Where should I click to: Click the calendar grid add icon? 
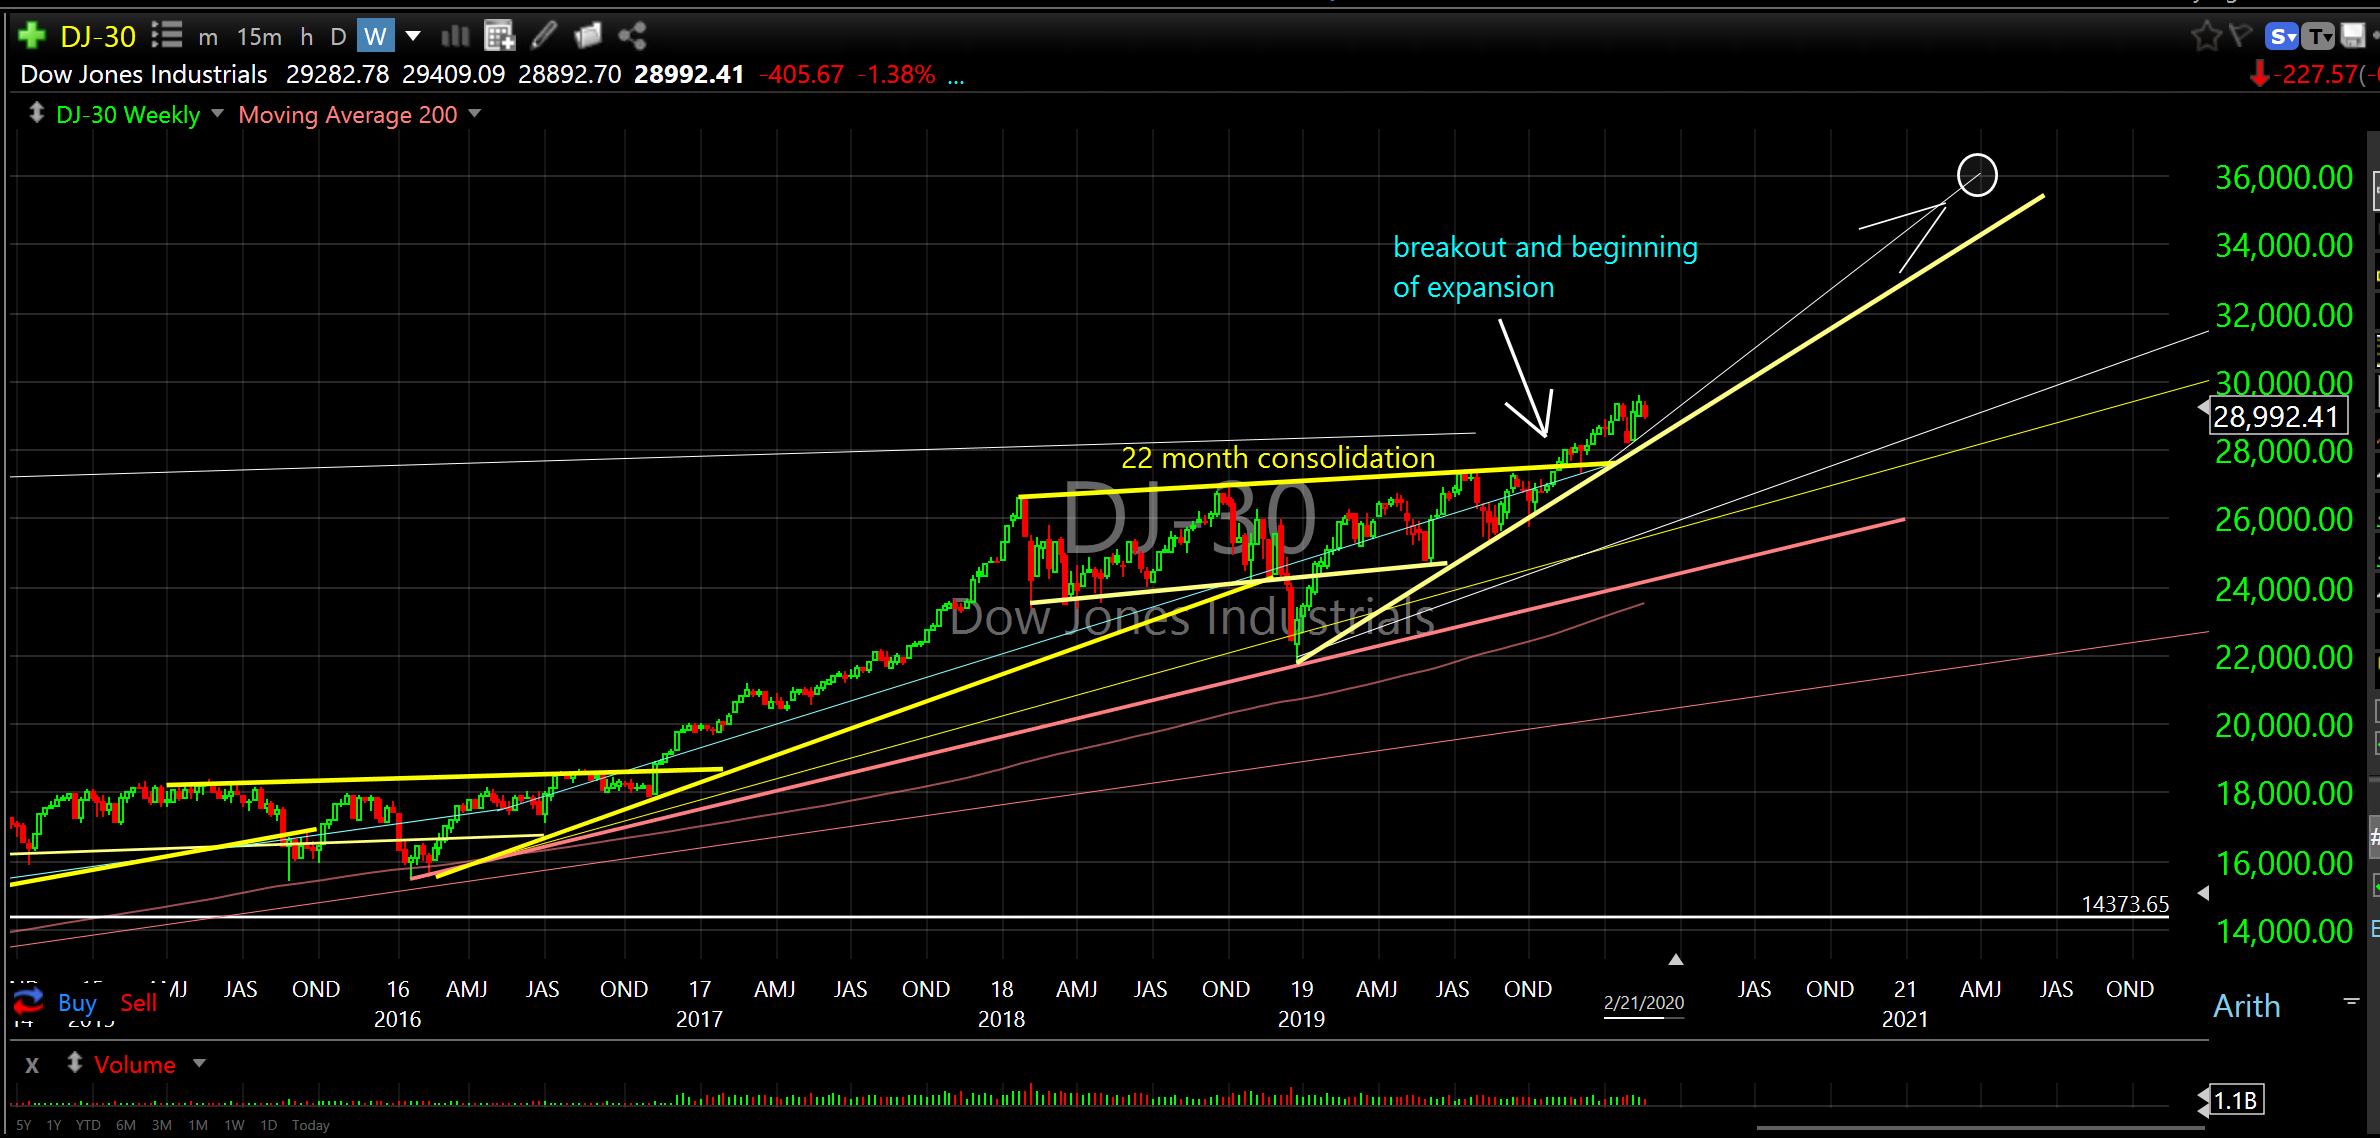coord(499,37)
